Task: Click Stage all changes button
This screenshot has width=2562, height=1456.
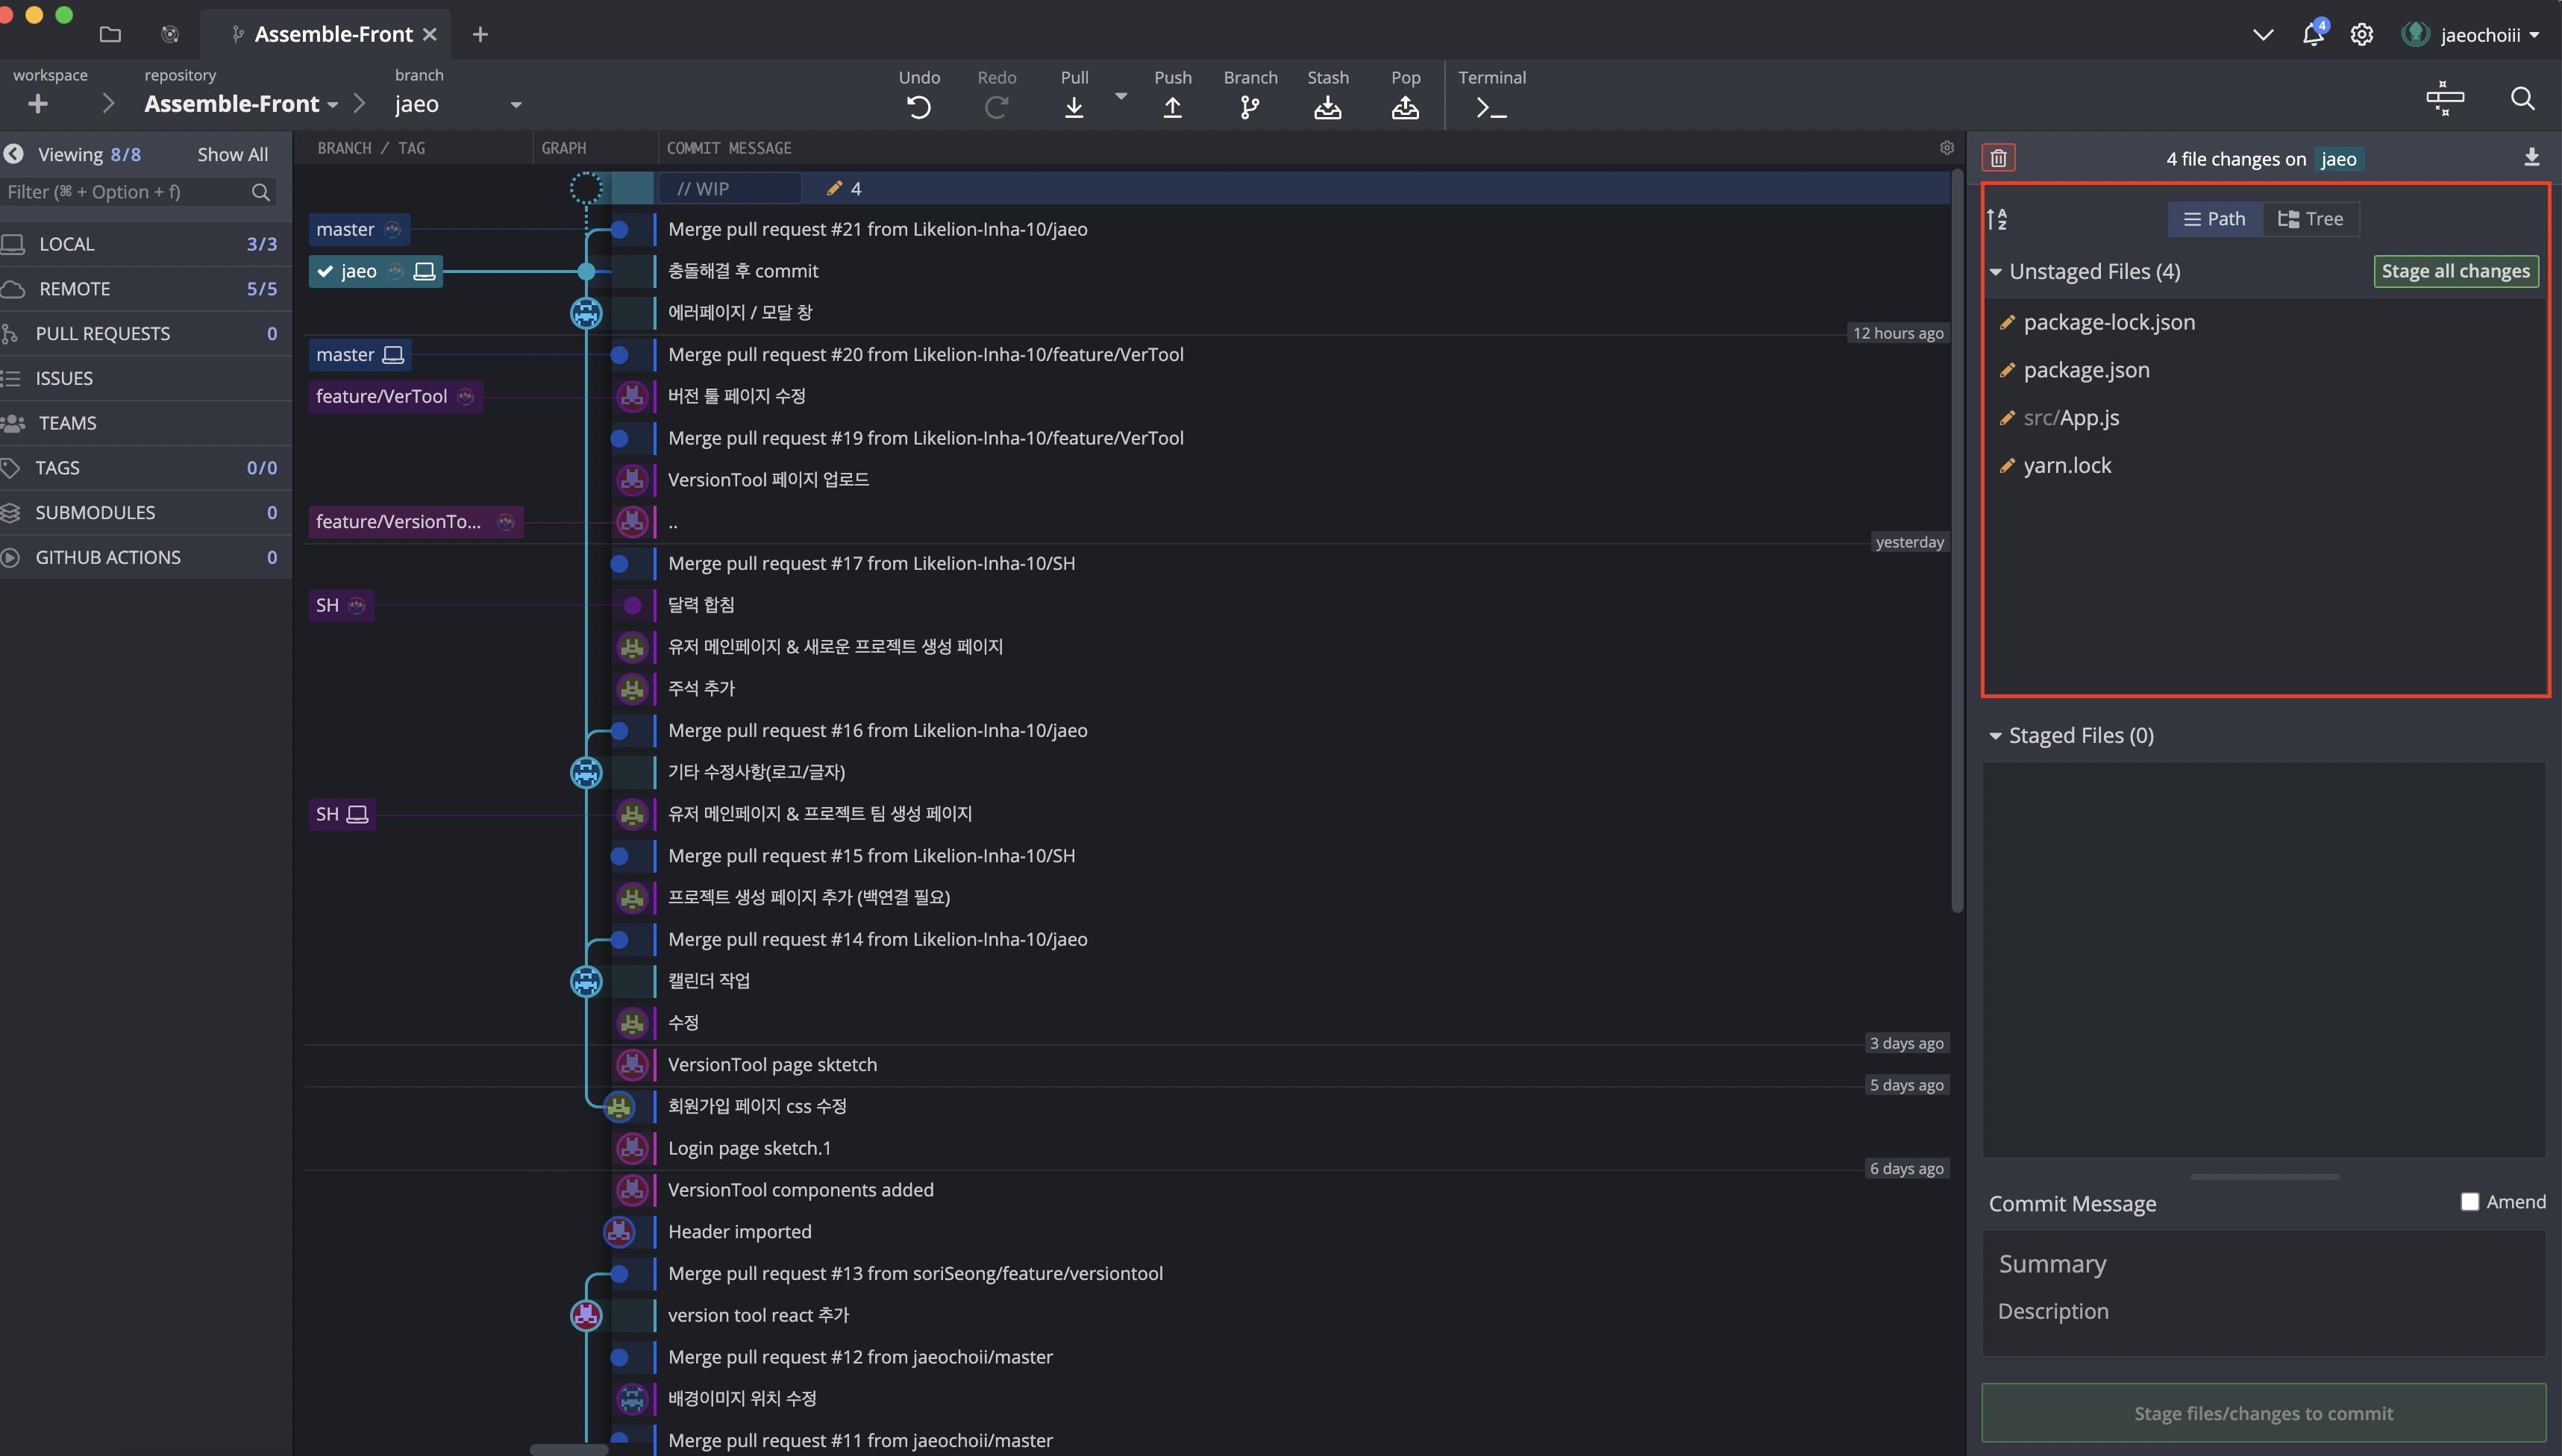Action: point(2455,271)
